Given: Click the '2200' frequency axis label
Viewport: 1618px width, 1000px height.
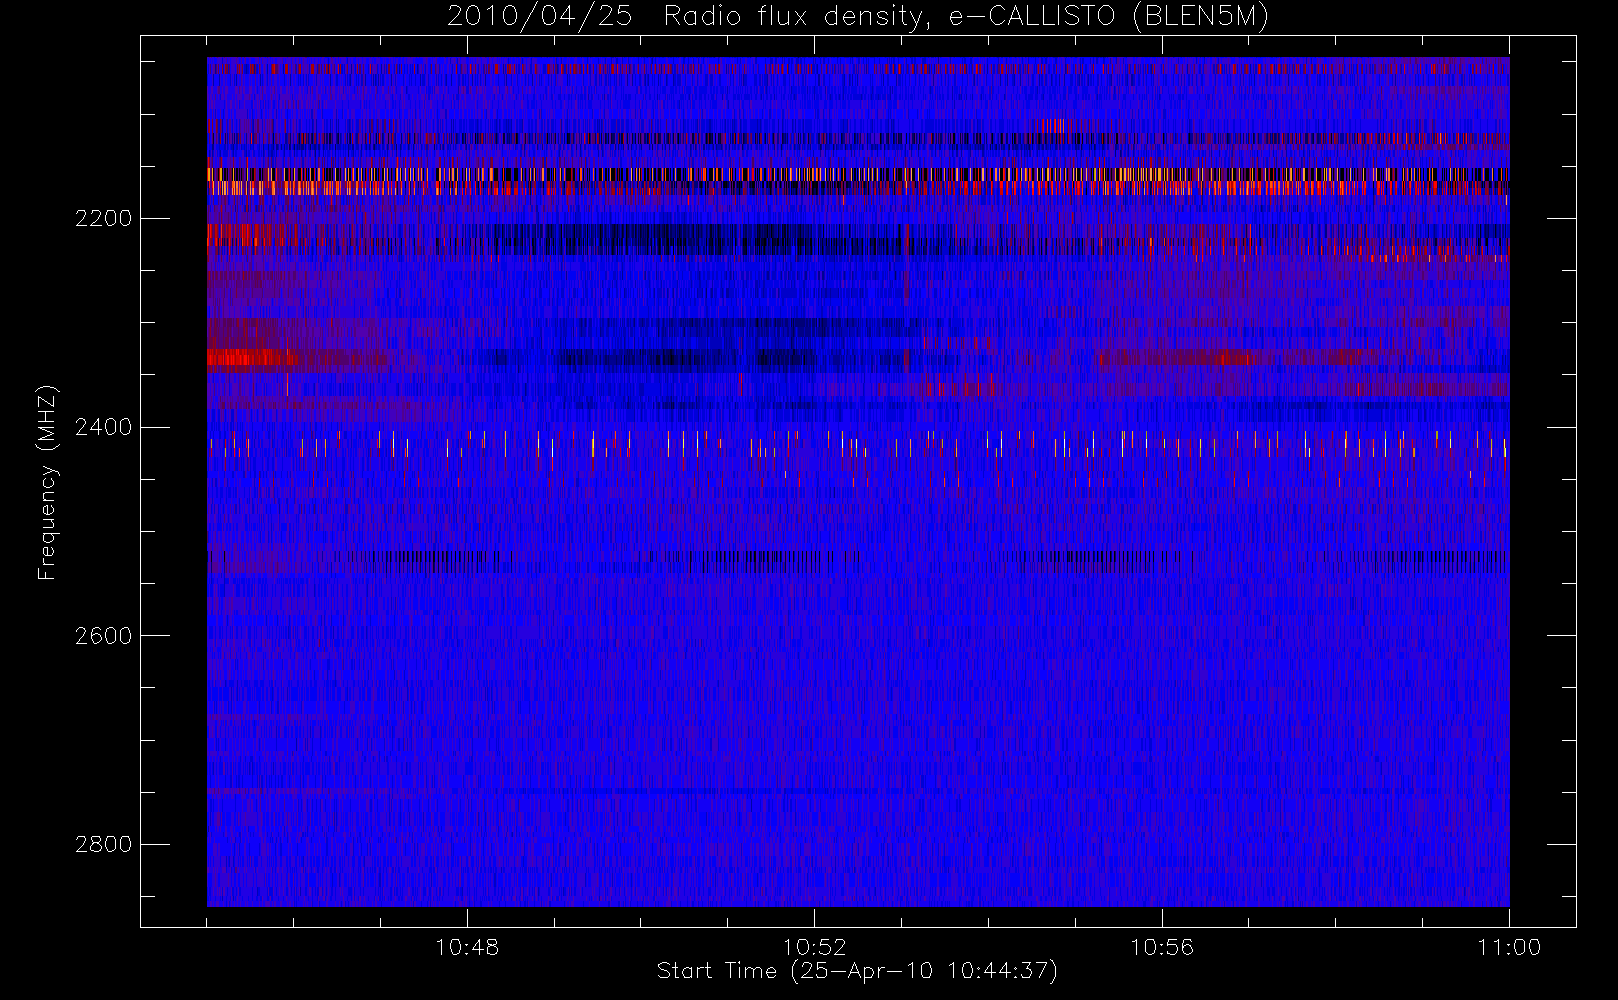Looking at the screenshot, I should click(103, 218).
